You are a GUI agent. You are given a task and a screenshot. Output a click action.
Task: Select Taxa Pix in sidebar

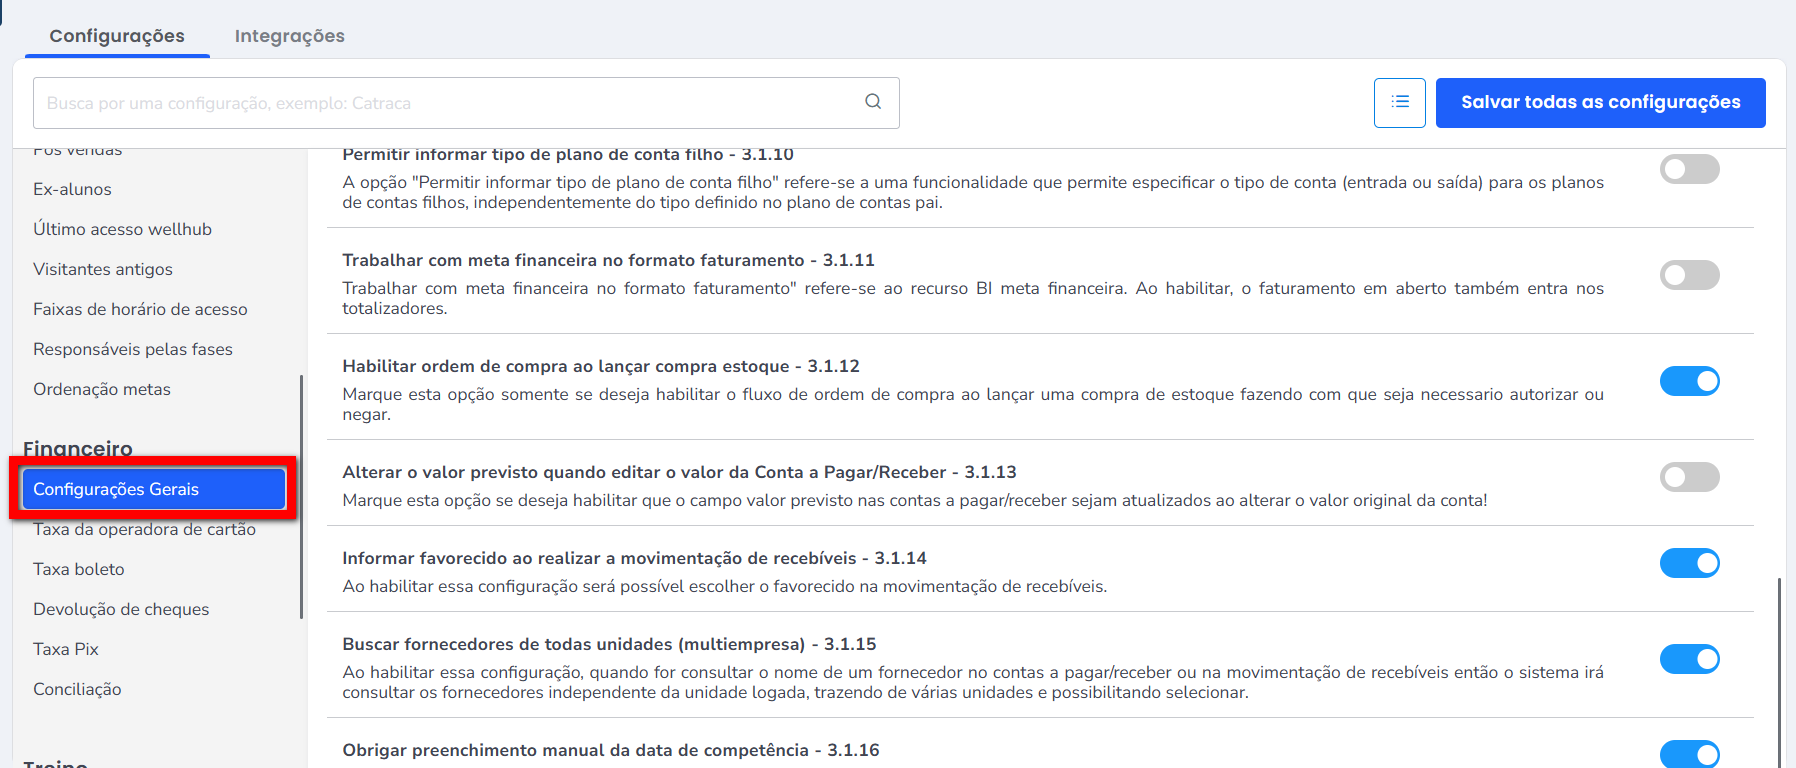(66, 649)
